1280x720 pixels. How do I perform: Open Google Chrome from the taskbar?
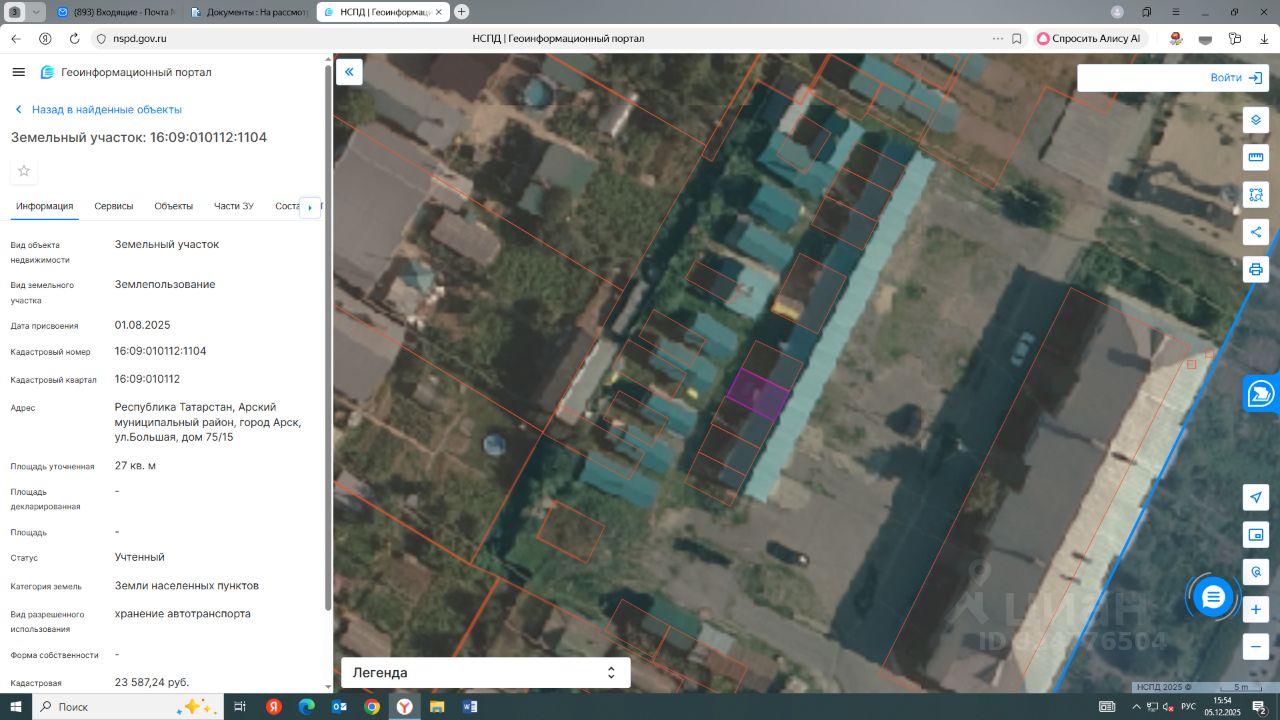372,706
